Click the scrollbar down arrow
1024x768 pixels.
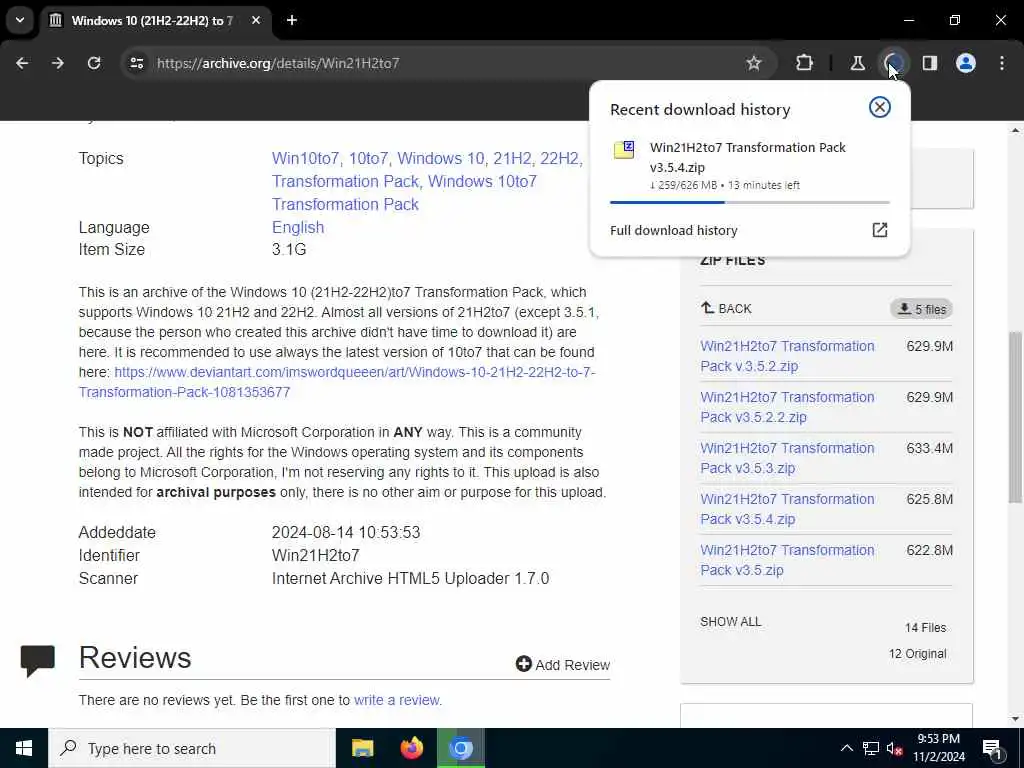click(x=1016, y=719)
